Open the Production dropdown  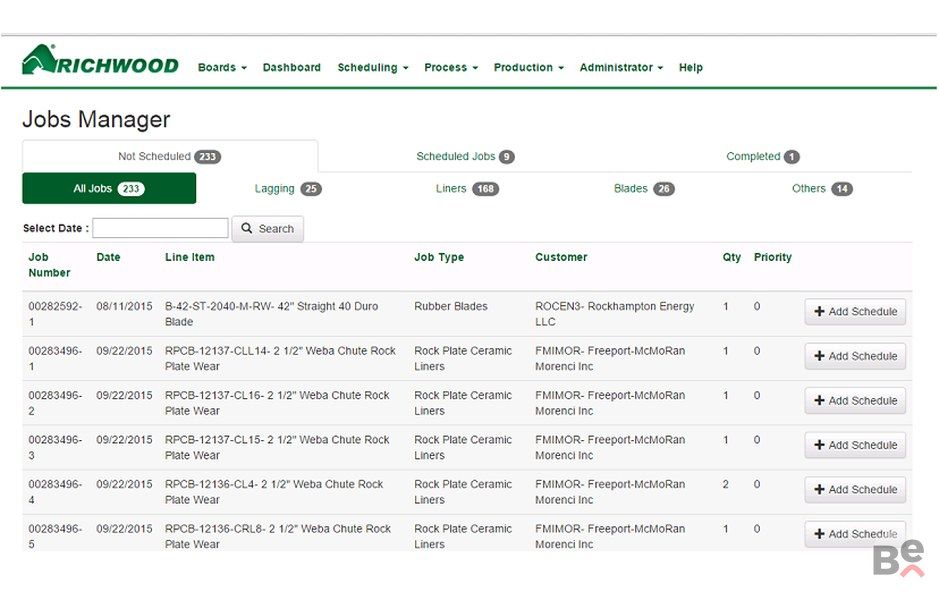click(528, 68)
